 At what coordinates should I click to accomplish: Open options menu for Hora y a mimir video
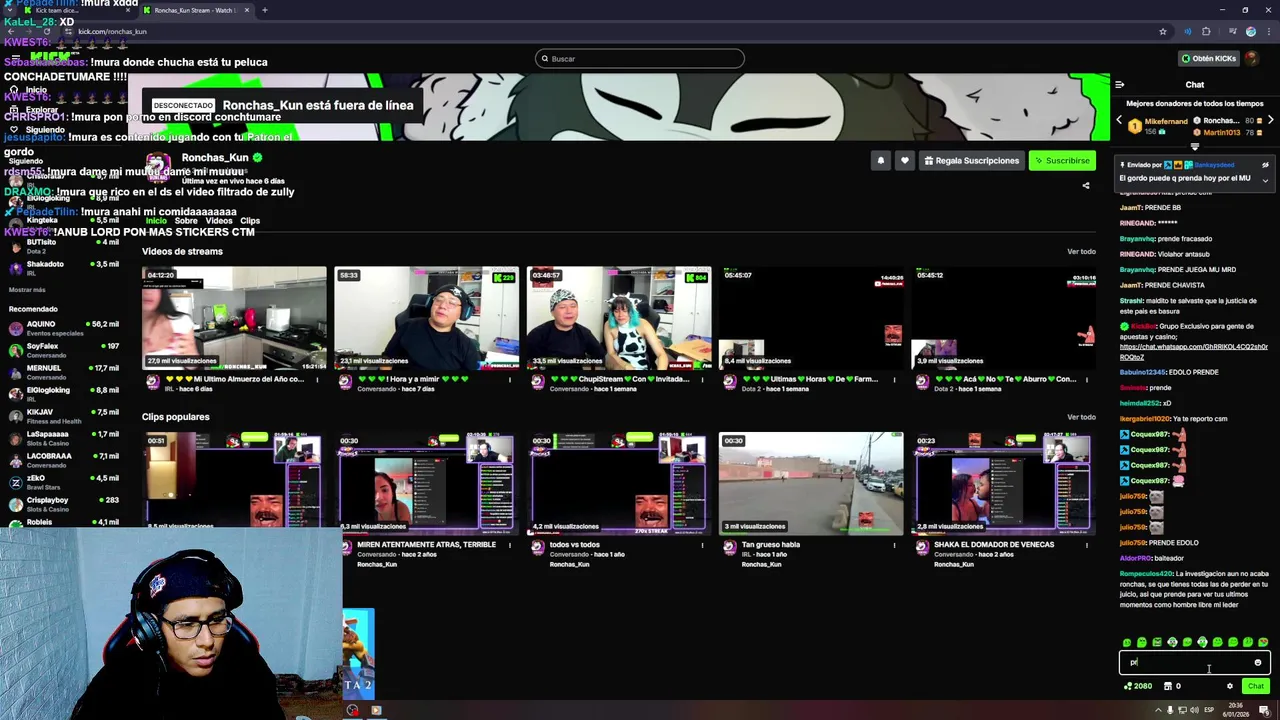[509, 379]
